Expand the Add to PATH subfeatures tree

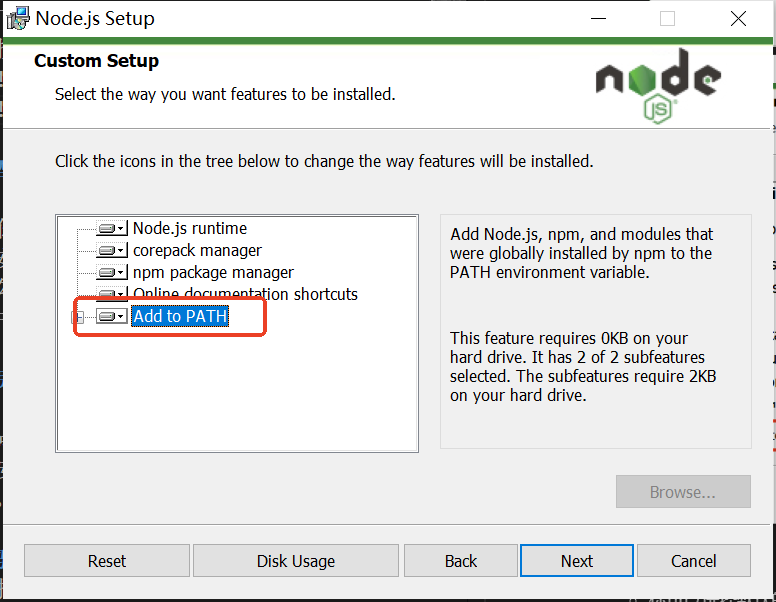77,316
